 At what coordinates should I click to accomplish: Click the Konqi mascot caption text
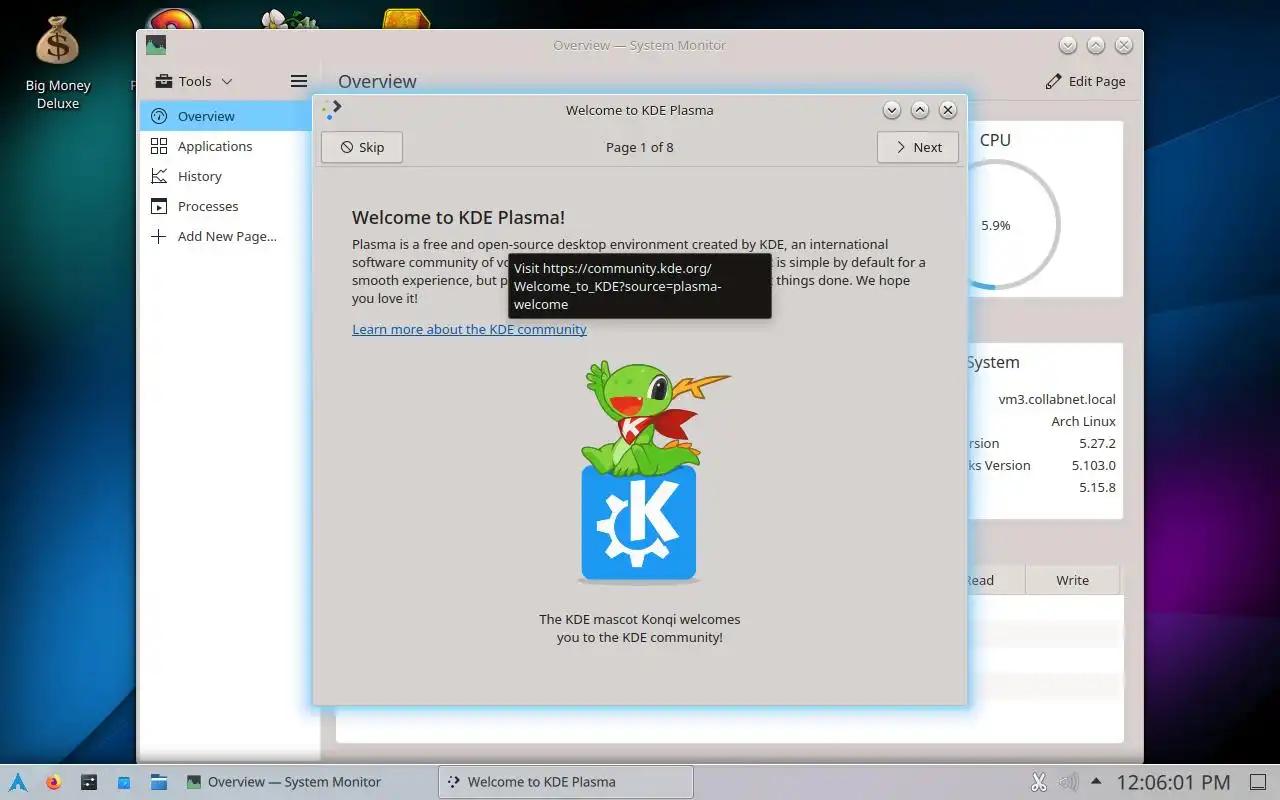pos(640,628)
